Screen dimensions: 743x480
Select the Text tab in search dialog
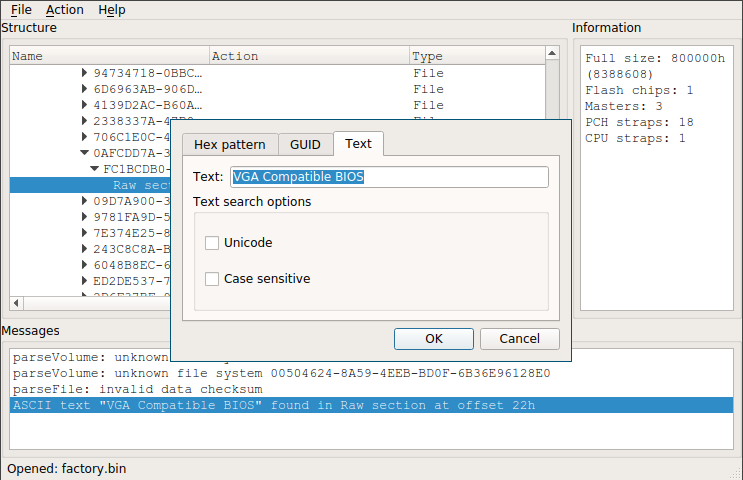coord(358,144)
